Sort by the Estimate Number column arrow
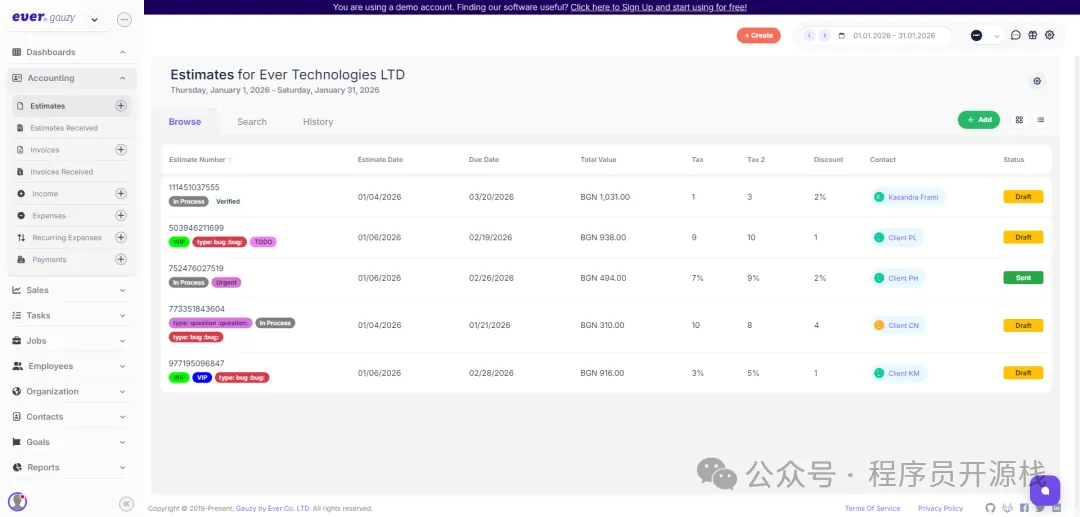The width and height of the screenshot is (1080, 517). pos(230,160)
